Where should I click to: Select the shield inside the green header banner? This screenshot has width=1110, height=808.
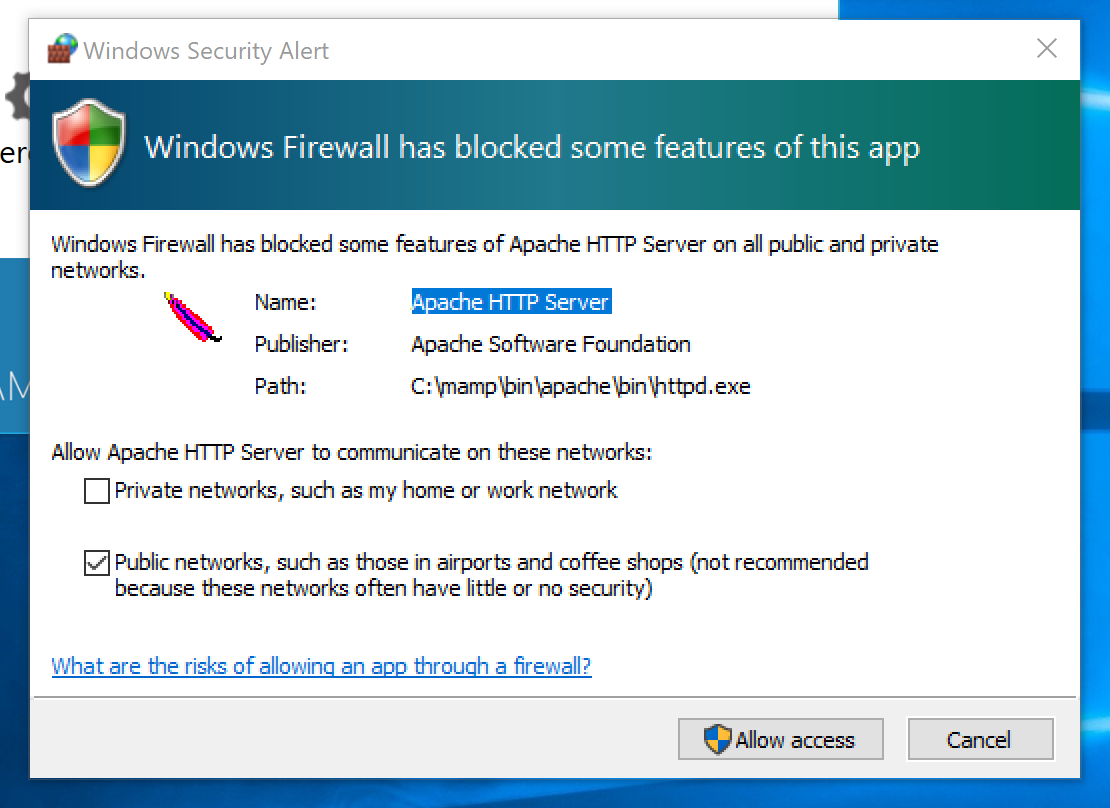88,140
